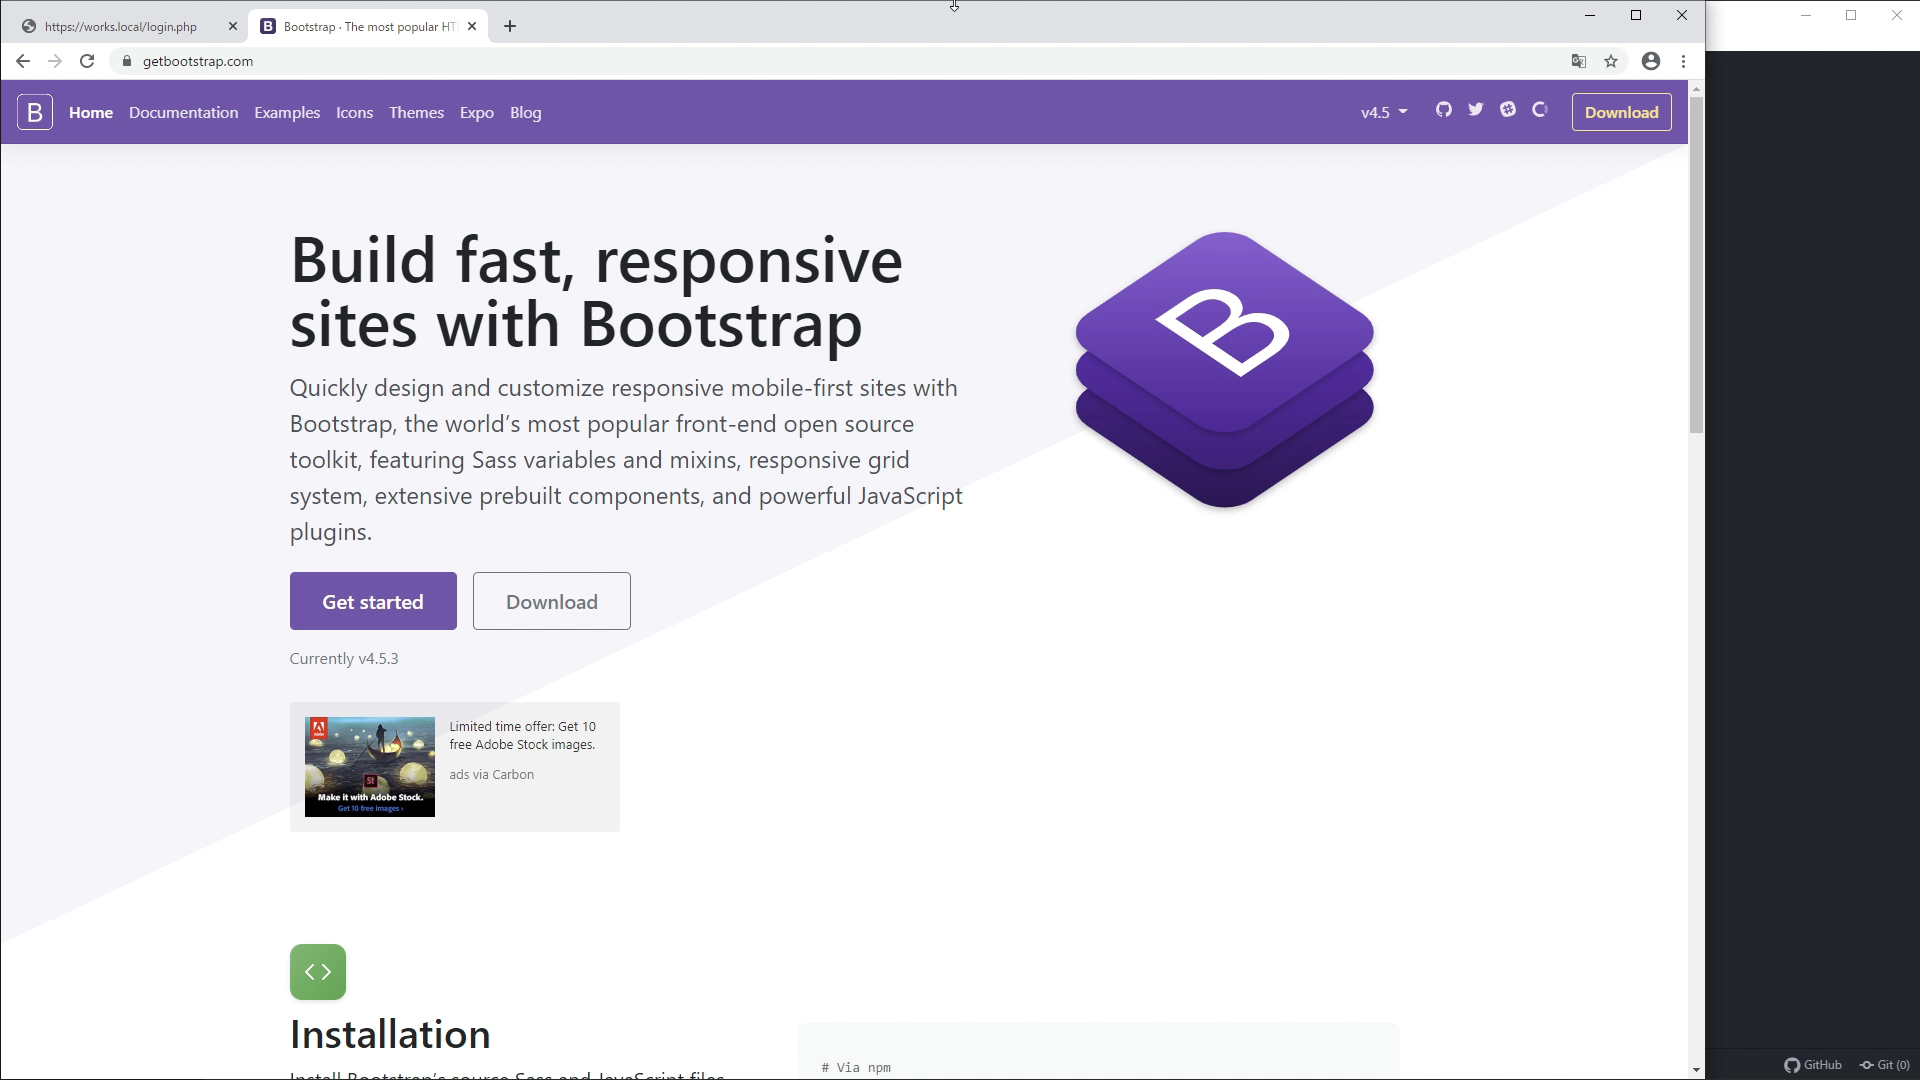Click the browser back arrow
This screenshot has width=1920, height=1080.
tap(23, 61)
